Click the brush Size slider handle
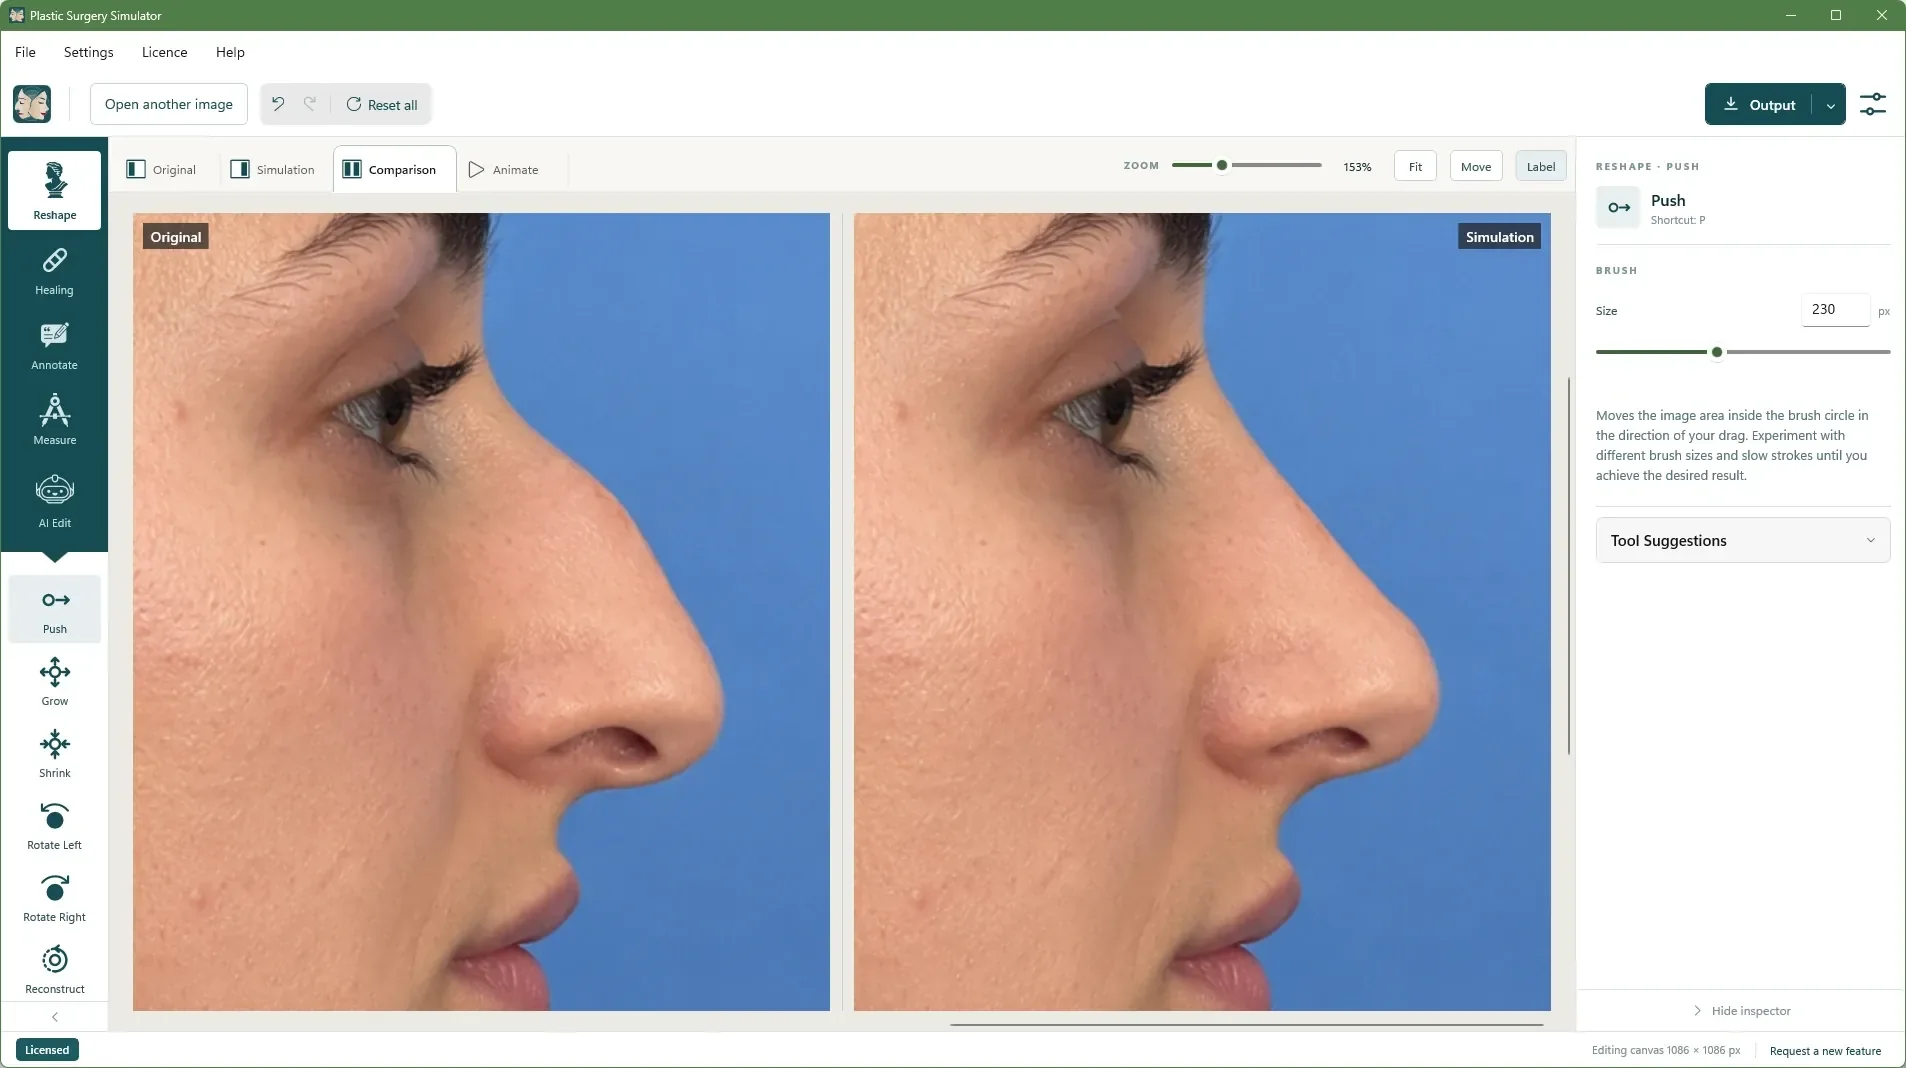 (1716, 352)
